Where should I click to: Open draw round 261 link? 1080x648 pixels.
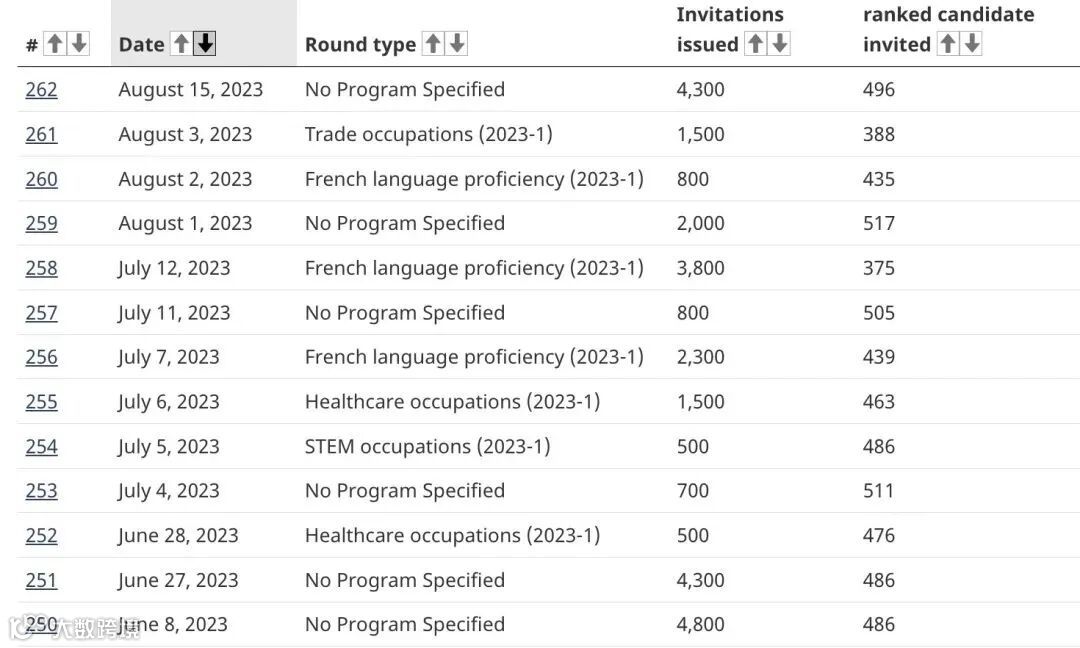coord(41,134)
